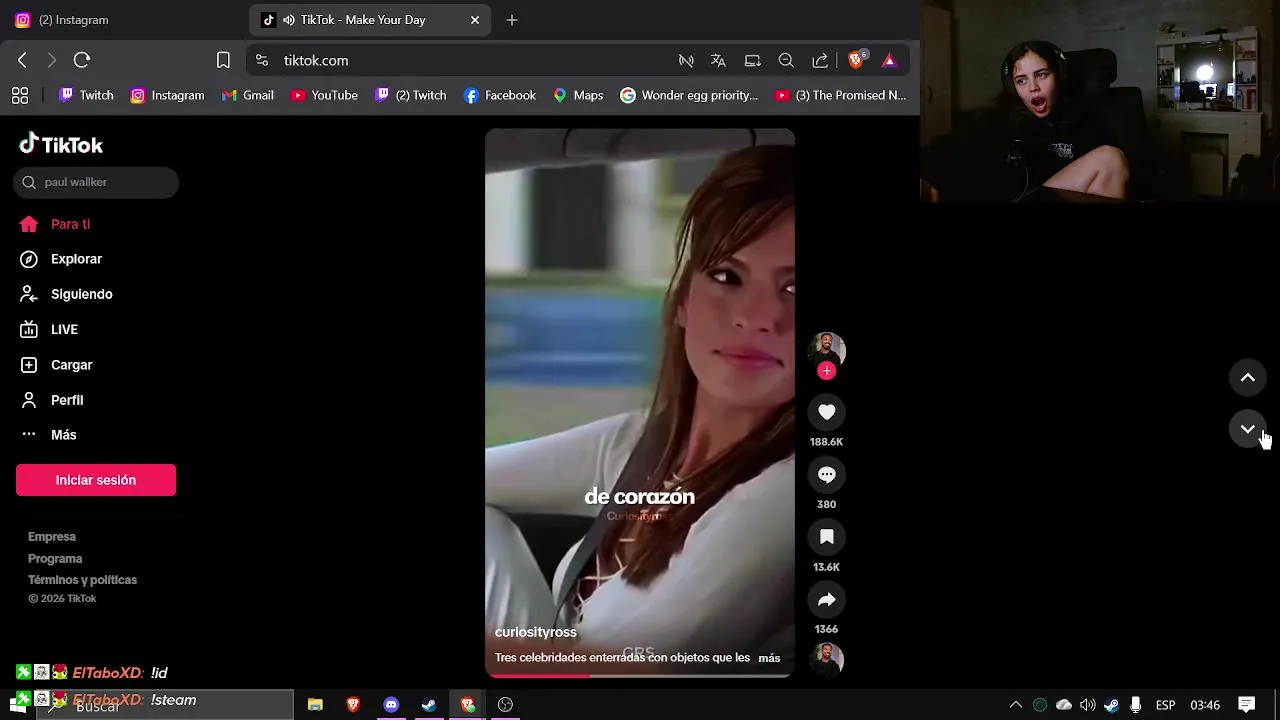Follow creator with red plus badge
Image resolution: width=1280 pixels, height=720 pixels.
coord(826,371)
